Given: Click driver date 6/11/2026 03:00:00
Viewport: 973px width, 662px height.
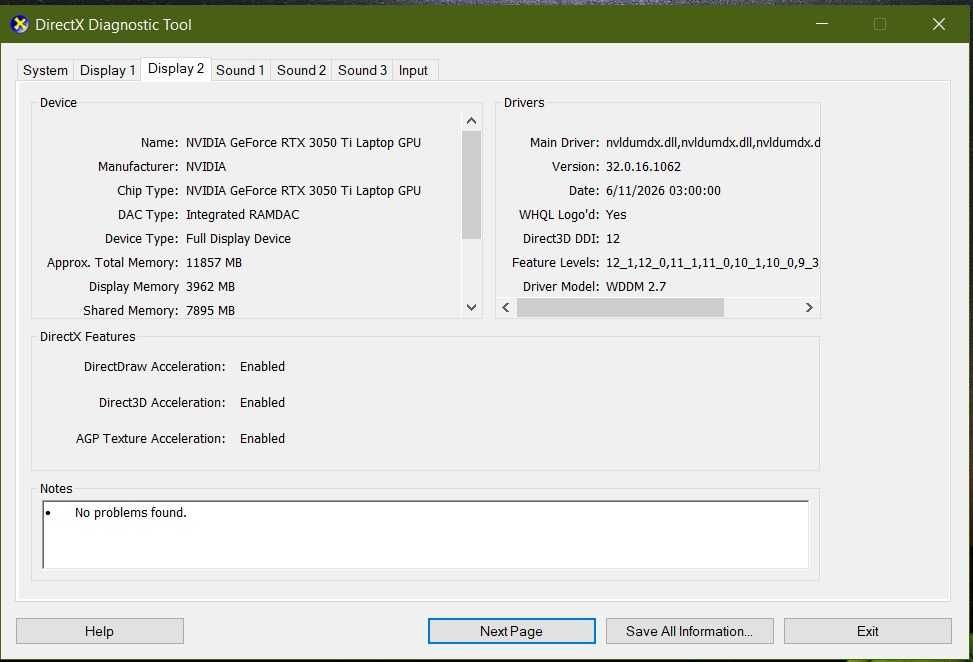Looking at the screenshot, I should click(663, 191).
